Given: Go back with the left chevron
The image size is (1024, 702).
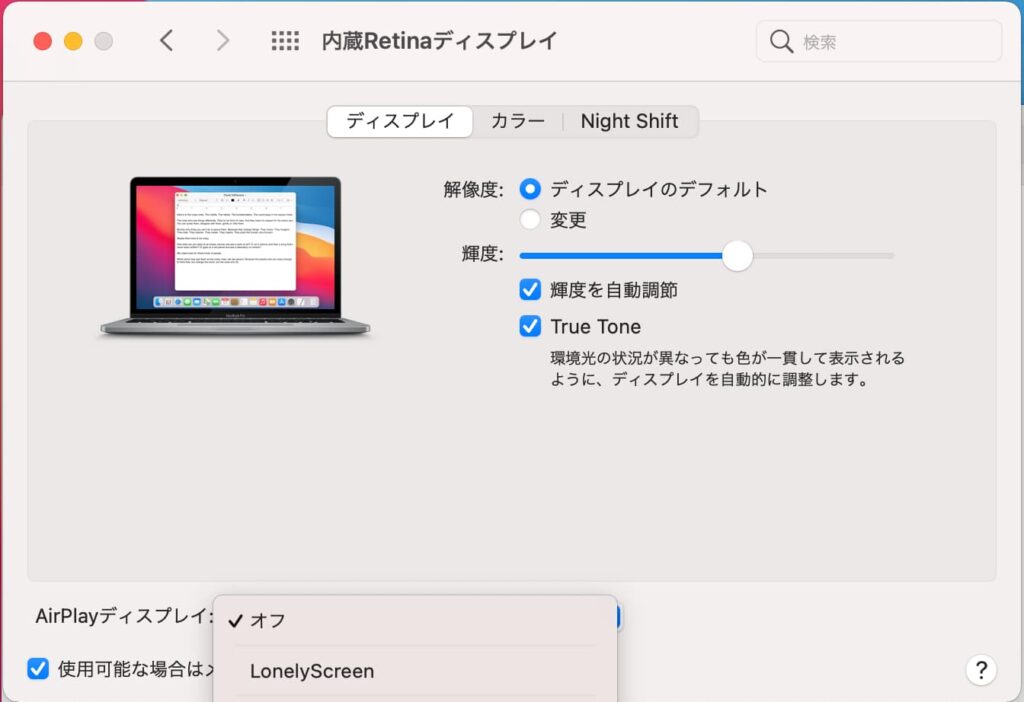Looking at the screenshot, I should [x=167, y=40].
